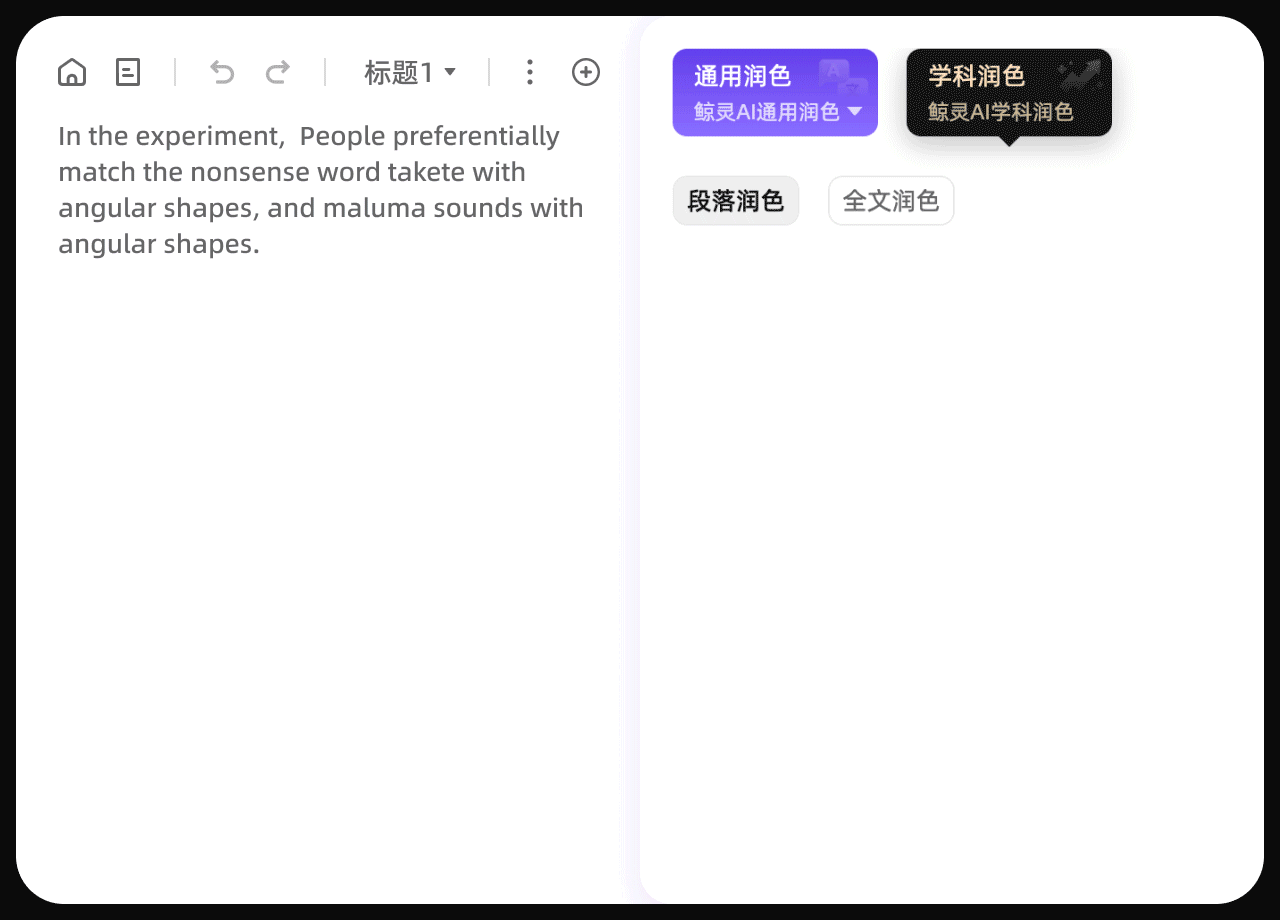Open the 标题1 heading style dropdown
Viewport: 1280px width, 920px height.
pyautogui.click(x=409, y=71)
